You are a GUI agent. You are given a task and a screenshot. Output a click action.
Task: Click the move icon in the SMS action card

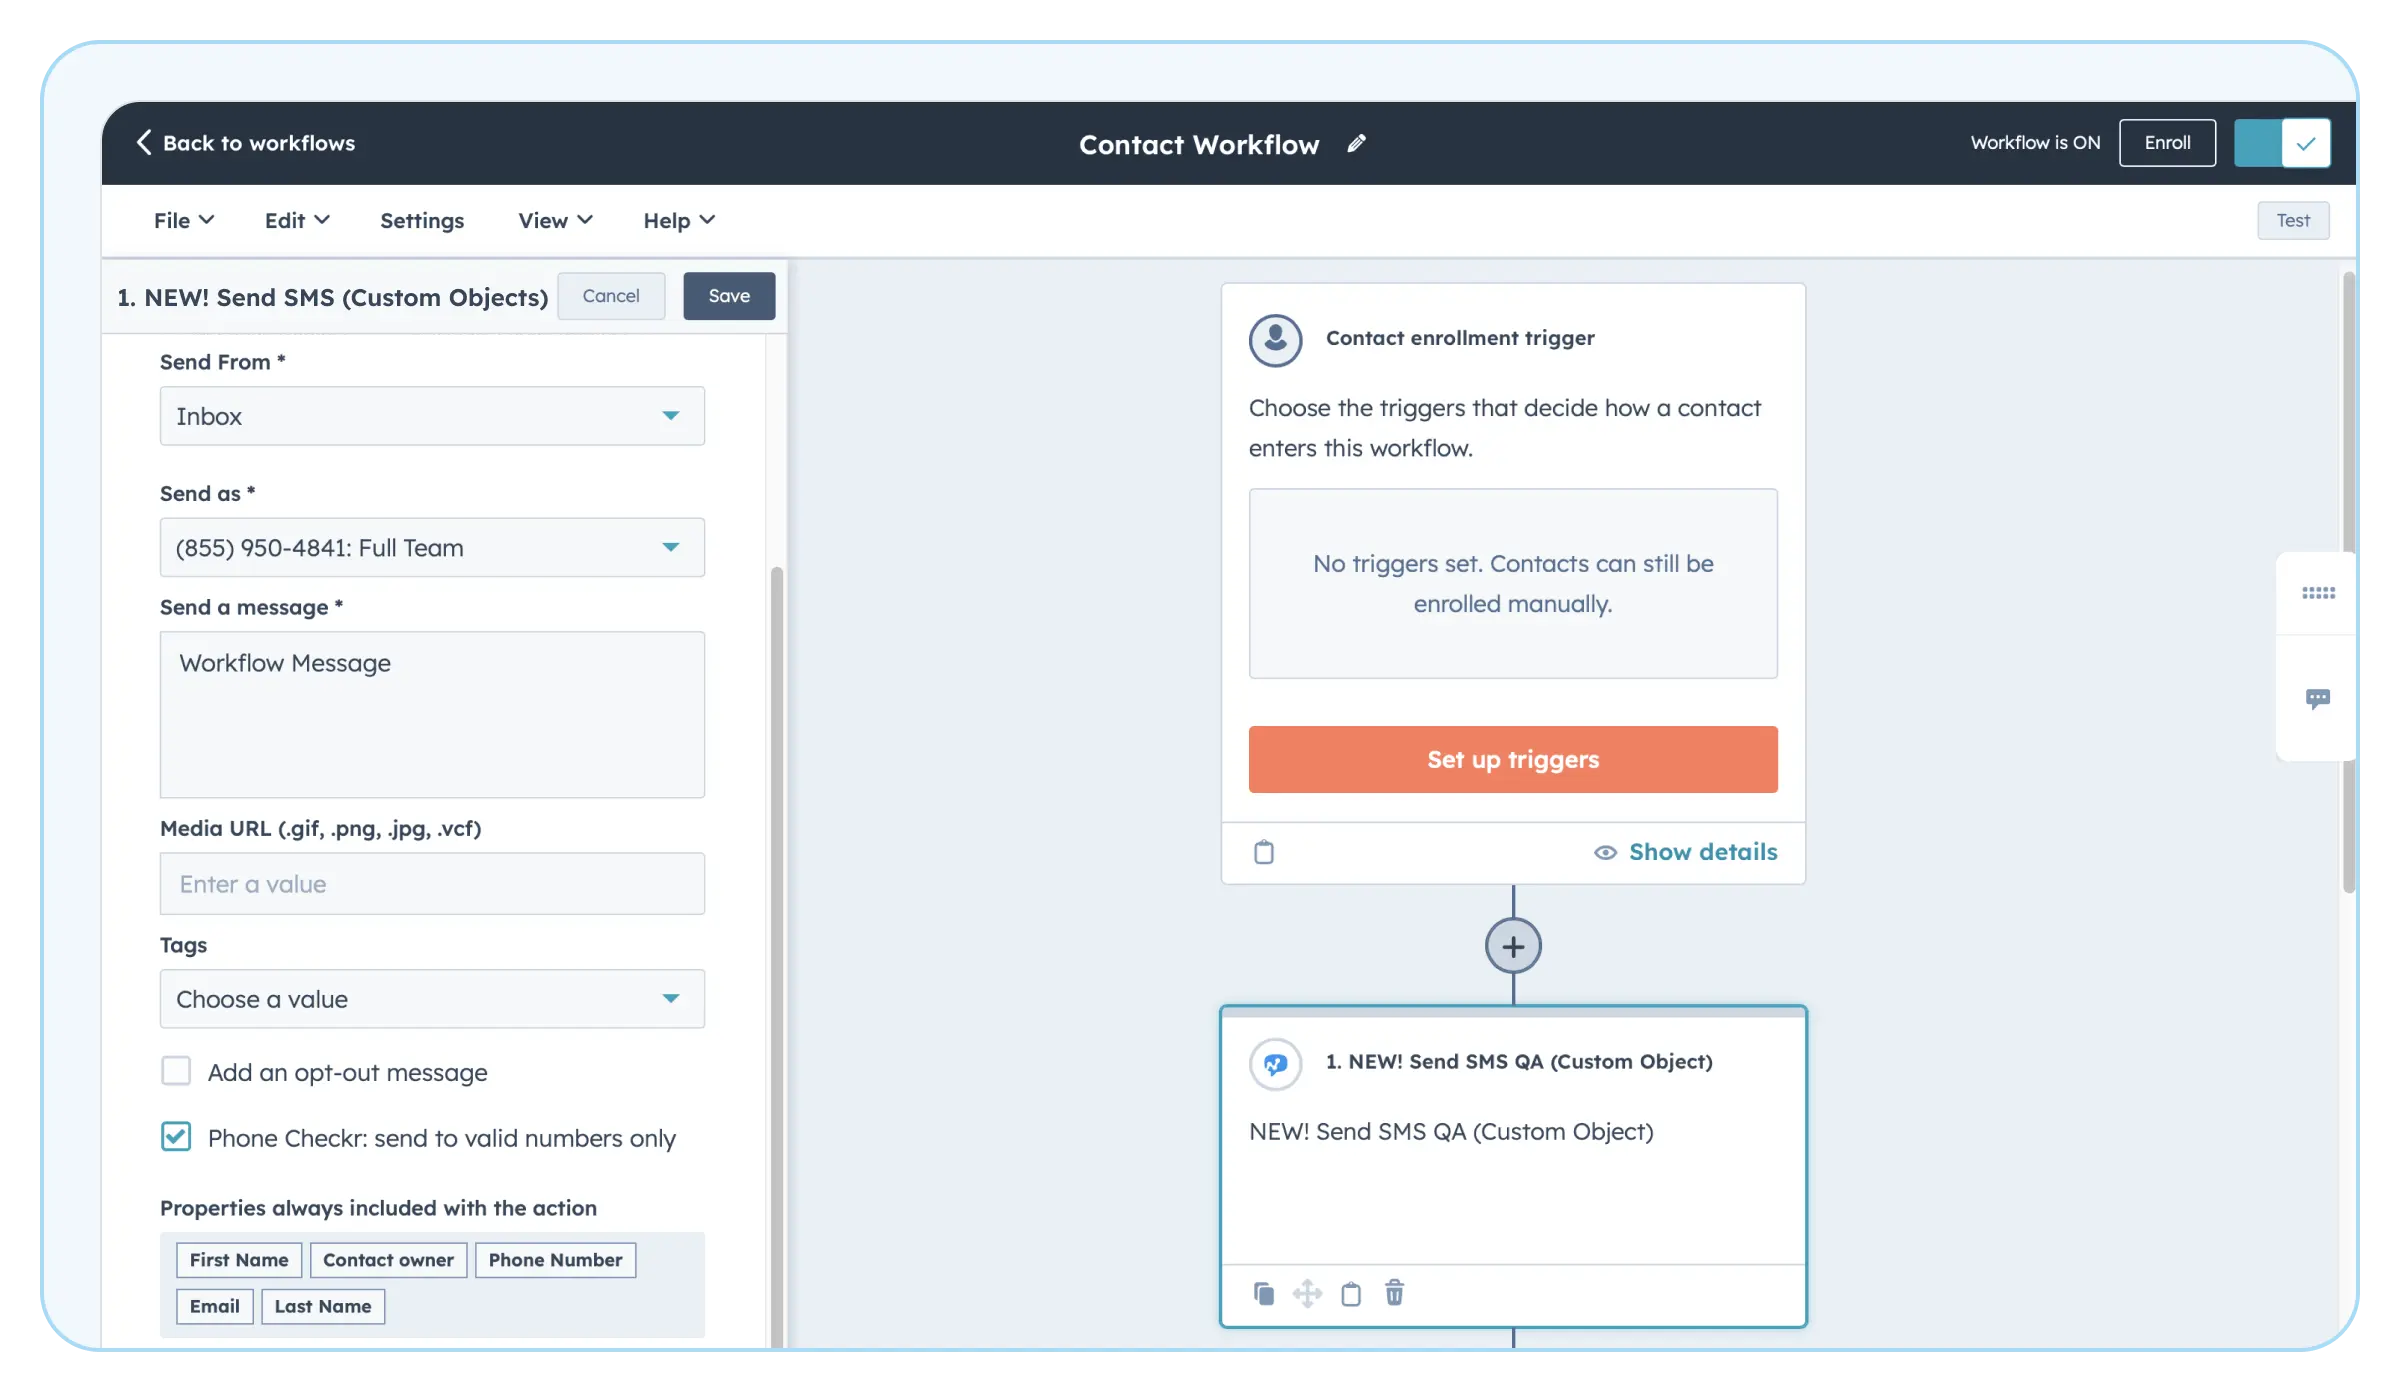tap(1307, 1294)
